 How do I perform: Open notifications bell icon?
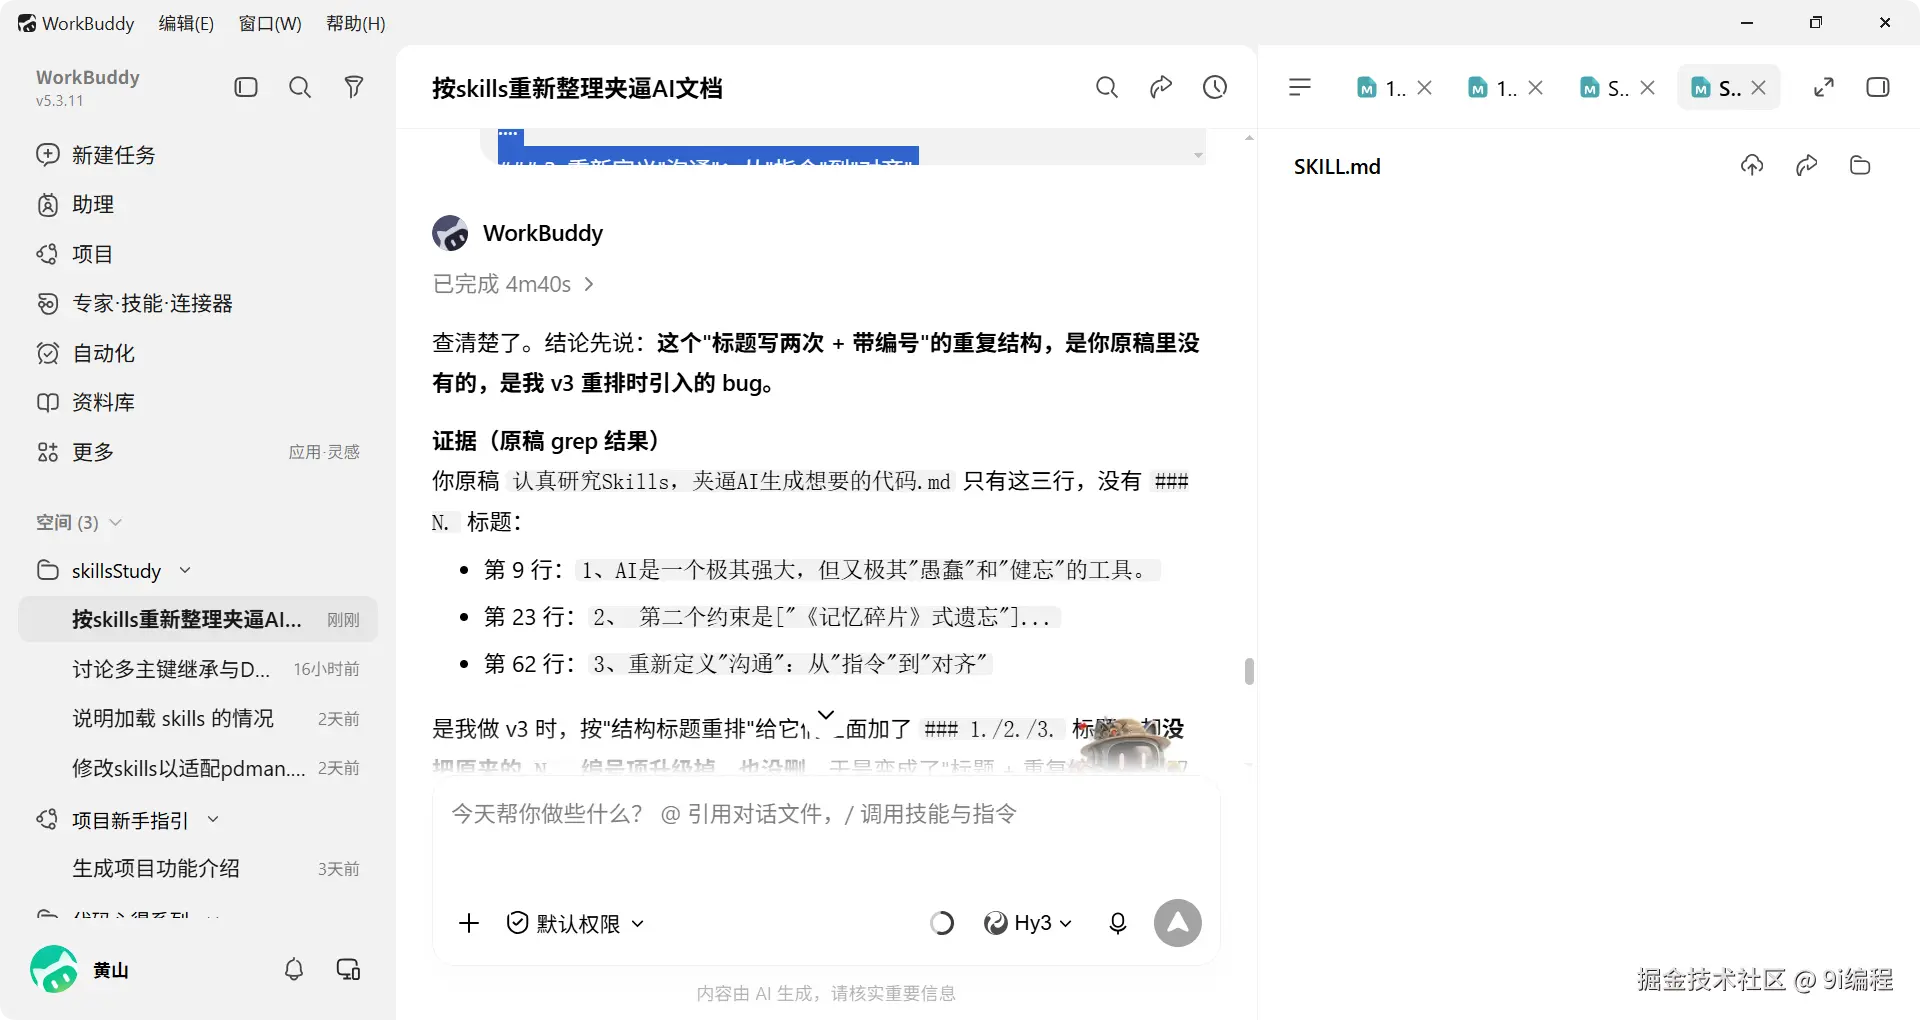(x=294, y=969)
